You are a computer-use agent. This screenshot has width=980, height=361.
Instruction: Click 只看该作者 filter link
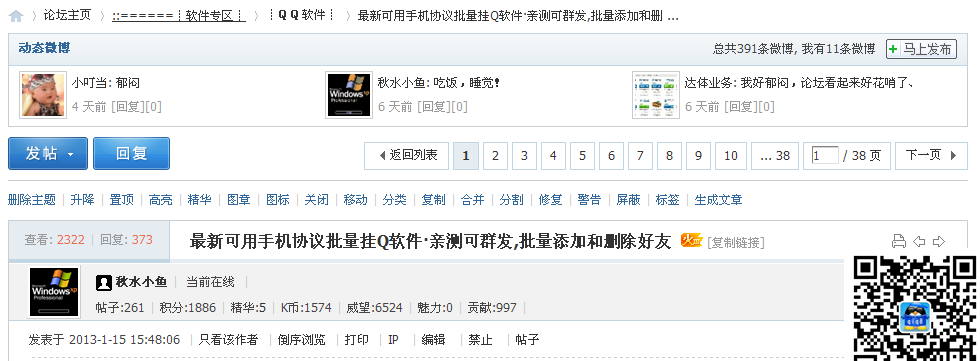pos(228,340)
